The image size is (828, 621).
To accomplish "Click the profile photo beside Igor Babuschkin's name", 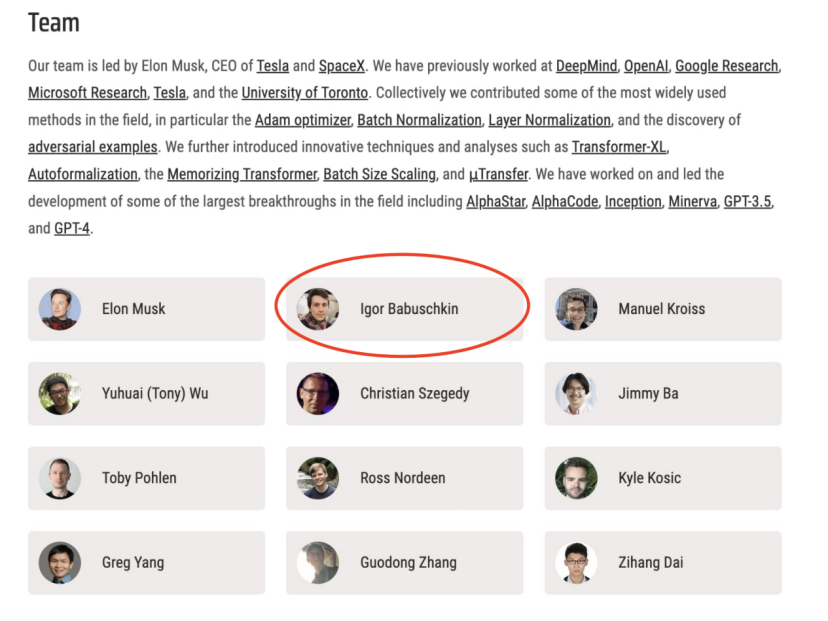I will coord(318,309).
